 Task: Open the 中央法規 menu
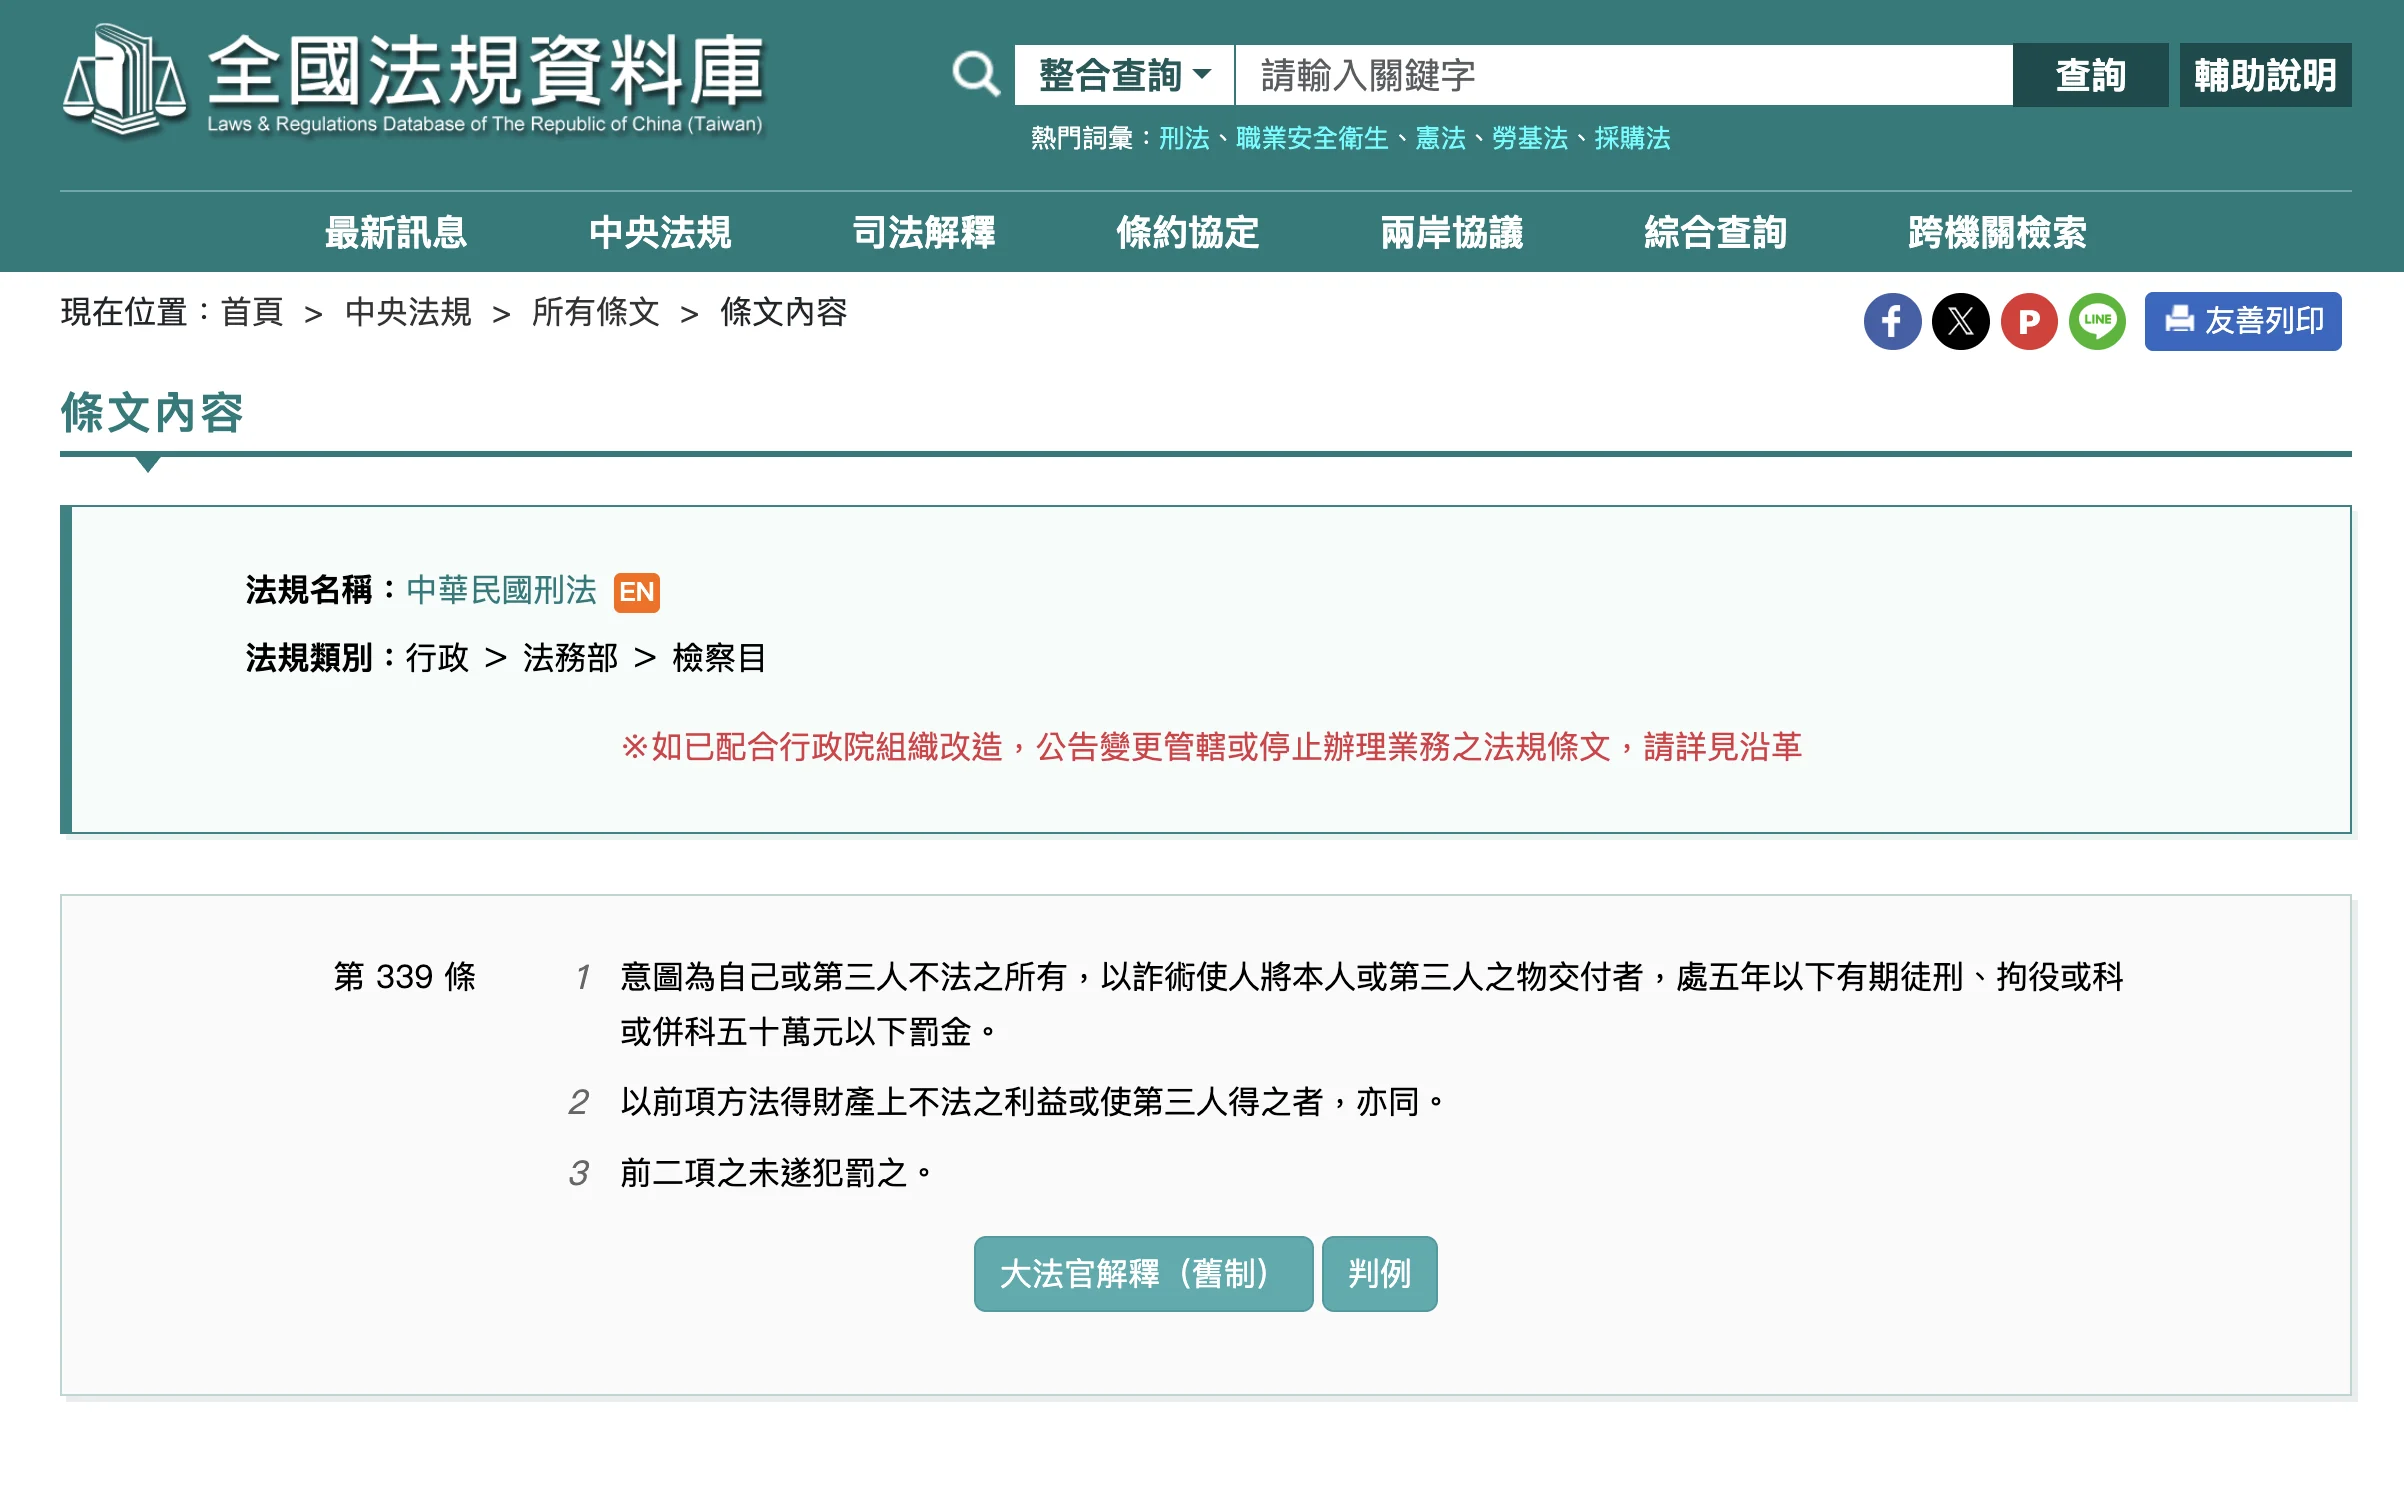[660, 232]
